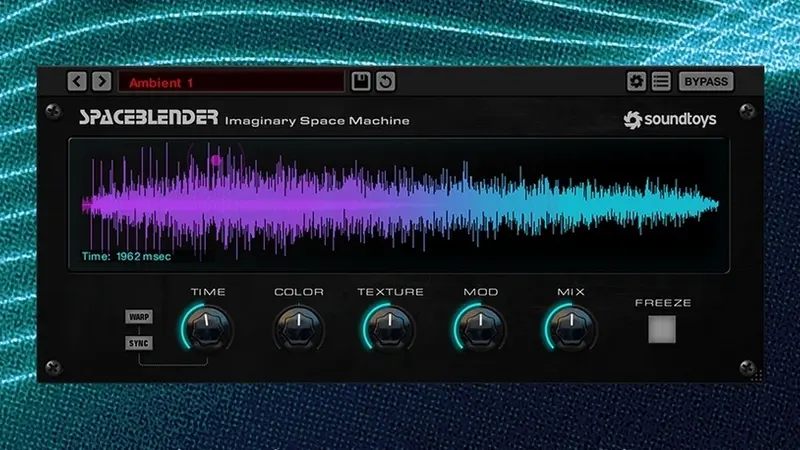Save preset with floppy disk icon

click(x=361, y=81)
